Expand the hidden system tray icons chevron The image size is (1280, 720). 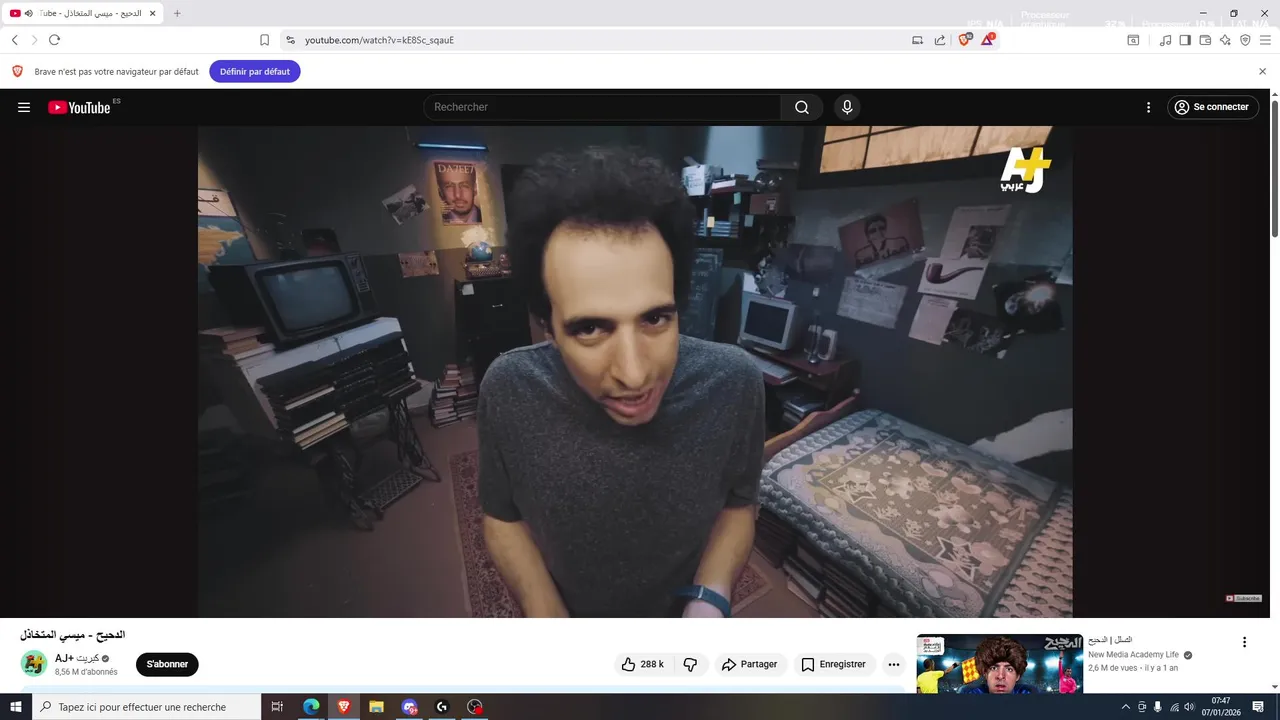tap(1125, 707)
